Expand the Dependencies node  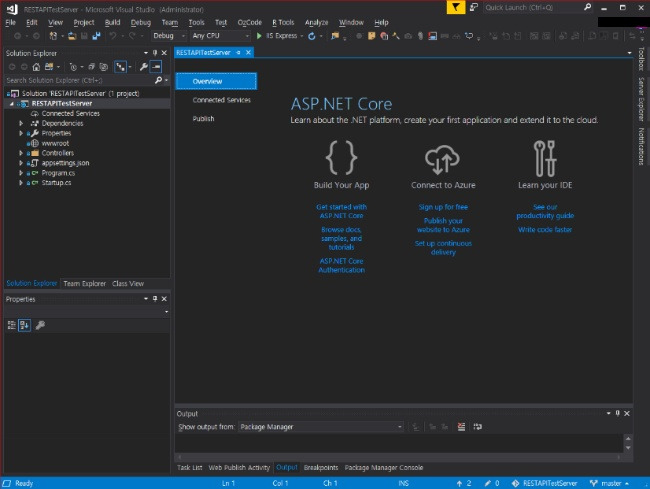coord(21,123)
